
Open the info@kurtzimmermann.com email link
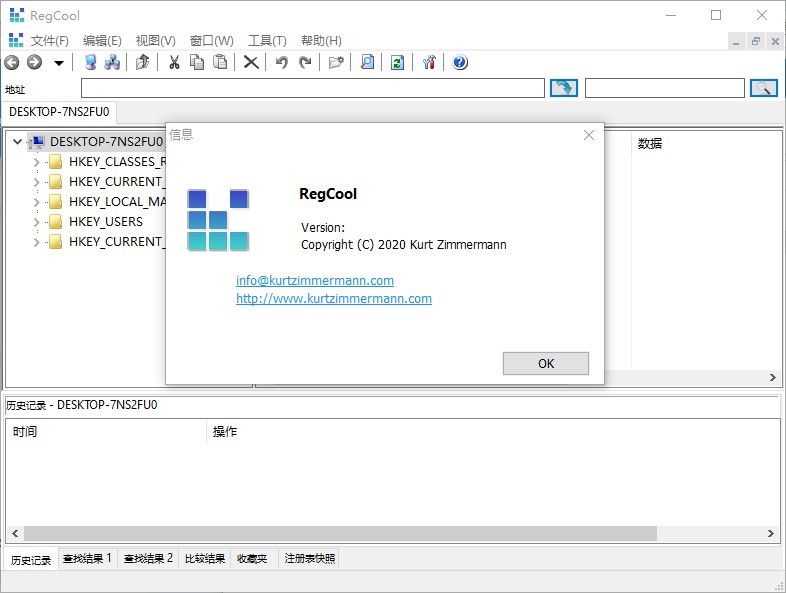[x=315, y=280]
